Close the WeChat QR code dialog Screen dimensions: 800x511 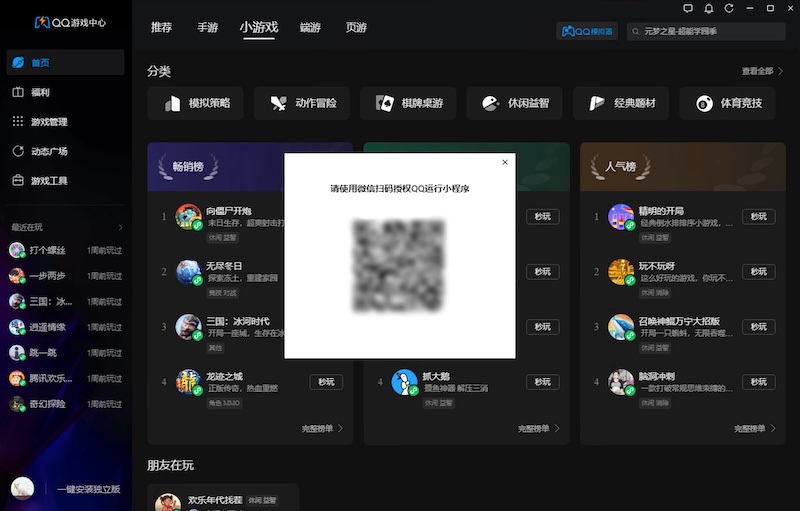(x=505, y=162)
